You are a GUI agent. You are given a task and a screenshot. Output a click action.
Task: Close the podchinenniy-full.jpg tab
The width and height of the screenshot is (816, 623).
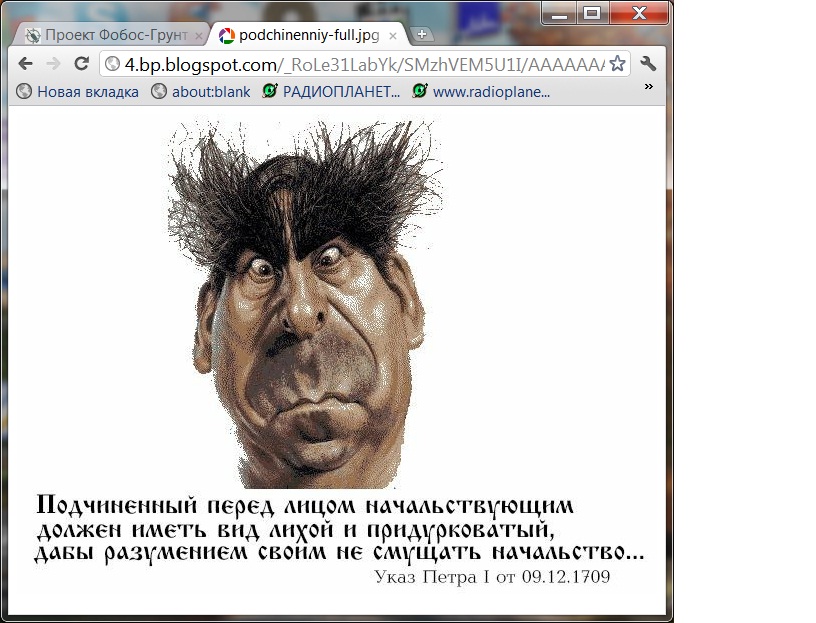pos(393,36)
